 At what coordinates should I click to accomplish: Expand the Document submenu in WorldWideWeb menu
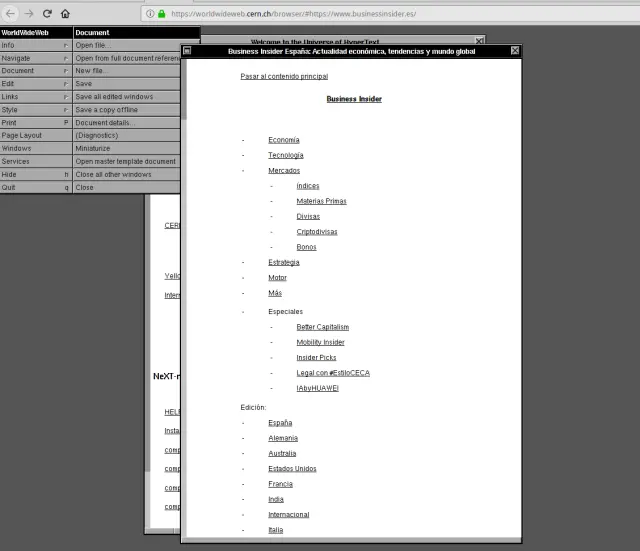pos(36,71)
